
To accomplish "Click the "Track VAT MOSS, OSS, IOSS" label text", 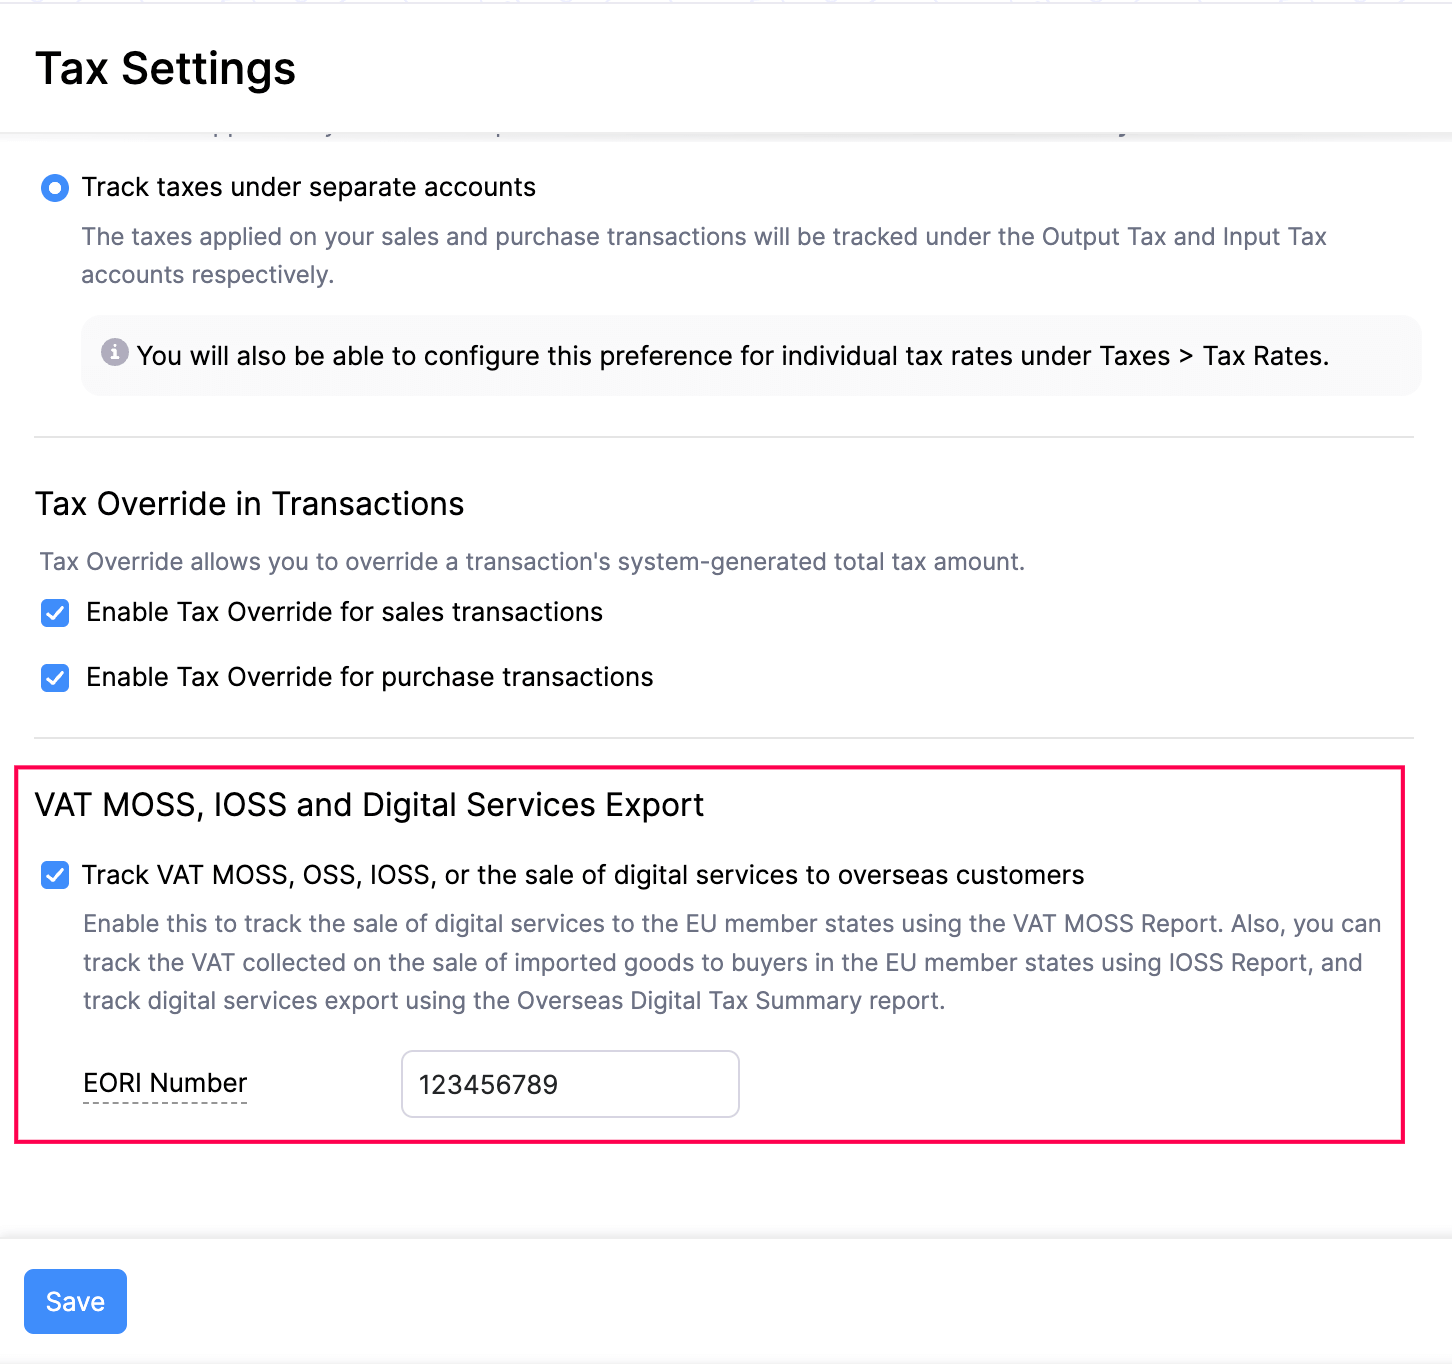I will (582, 875).
